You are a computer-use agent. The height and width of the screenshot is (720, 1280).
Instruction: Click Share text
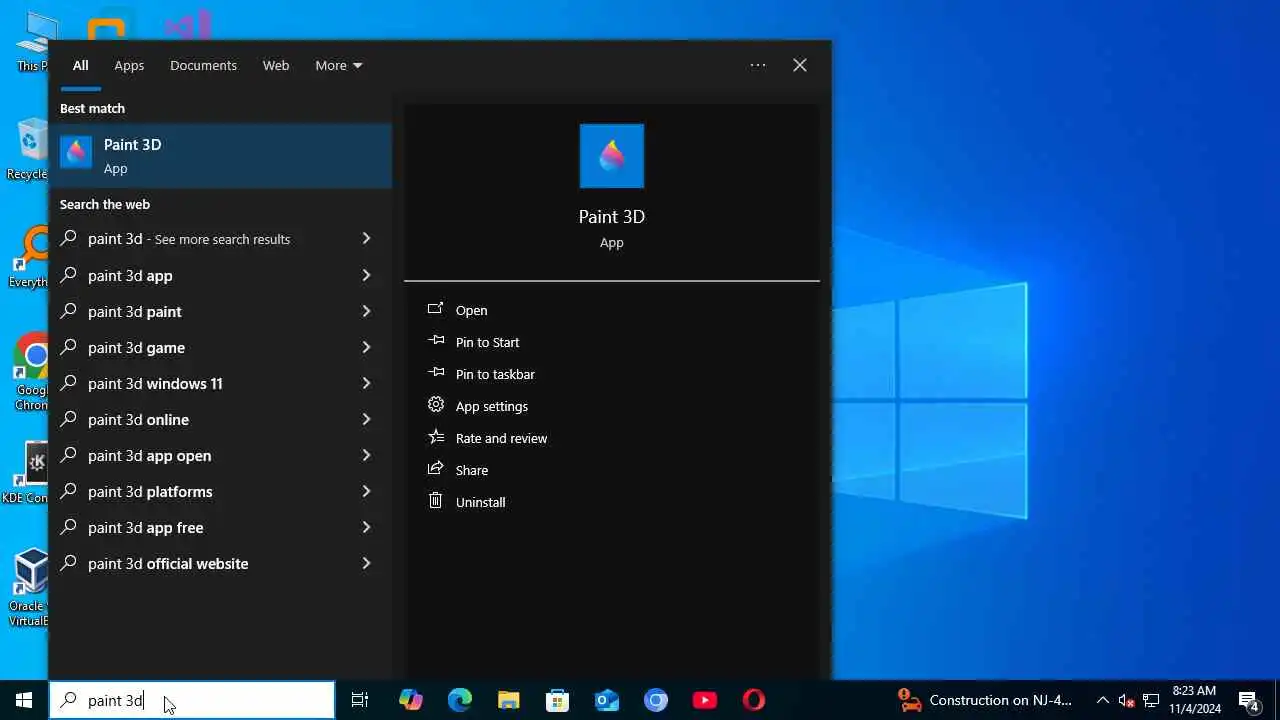(472, 470)
